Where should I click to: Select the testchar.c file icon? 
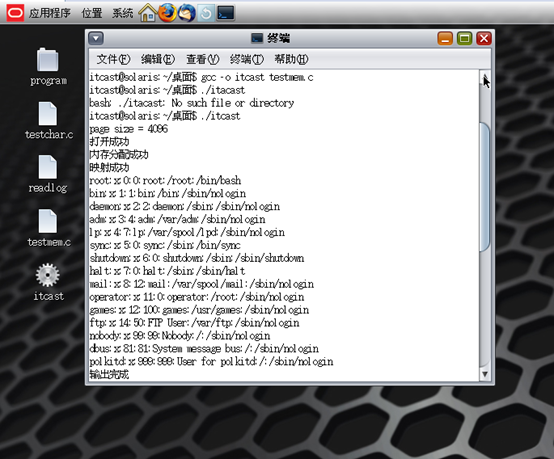(x=49, y=120)
